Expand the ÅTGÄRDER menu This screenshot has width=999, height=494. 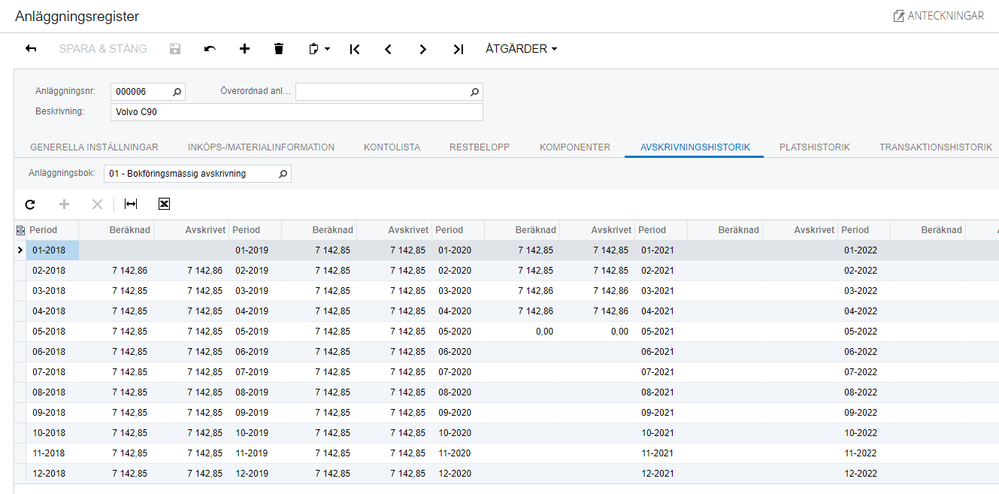(x=521, y=49)
